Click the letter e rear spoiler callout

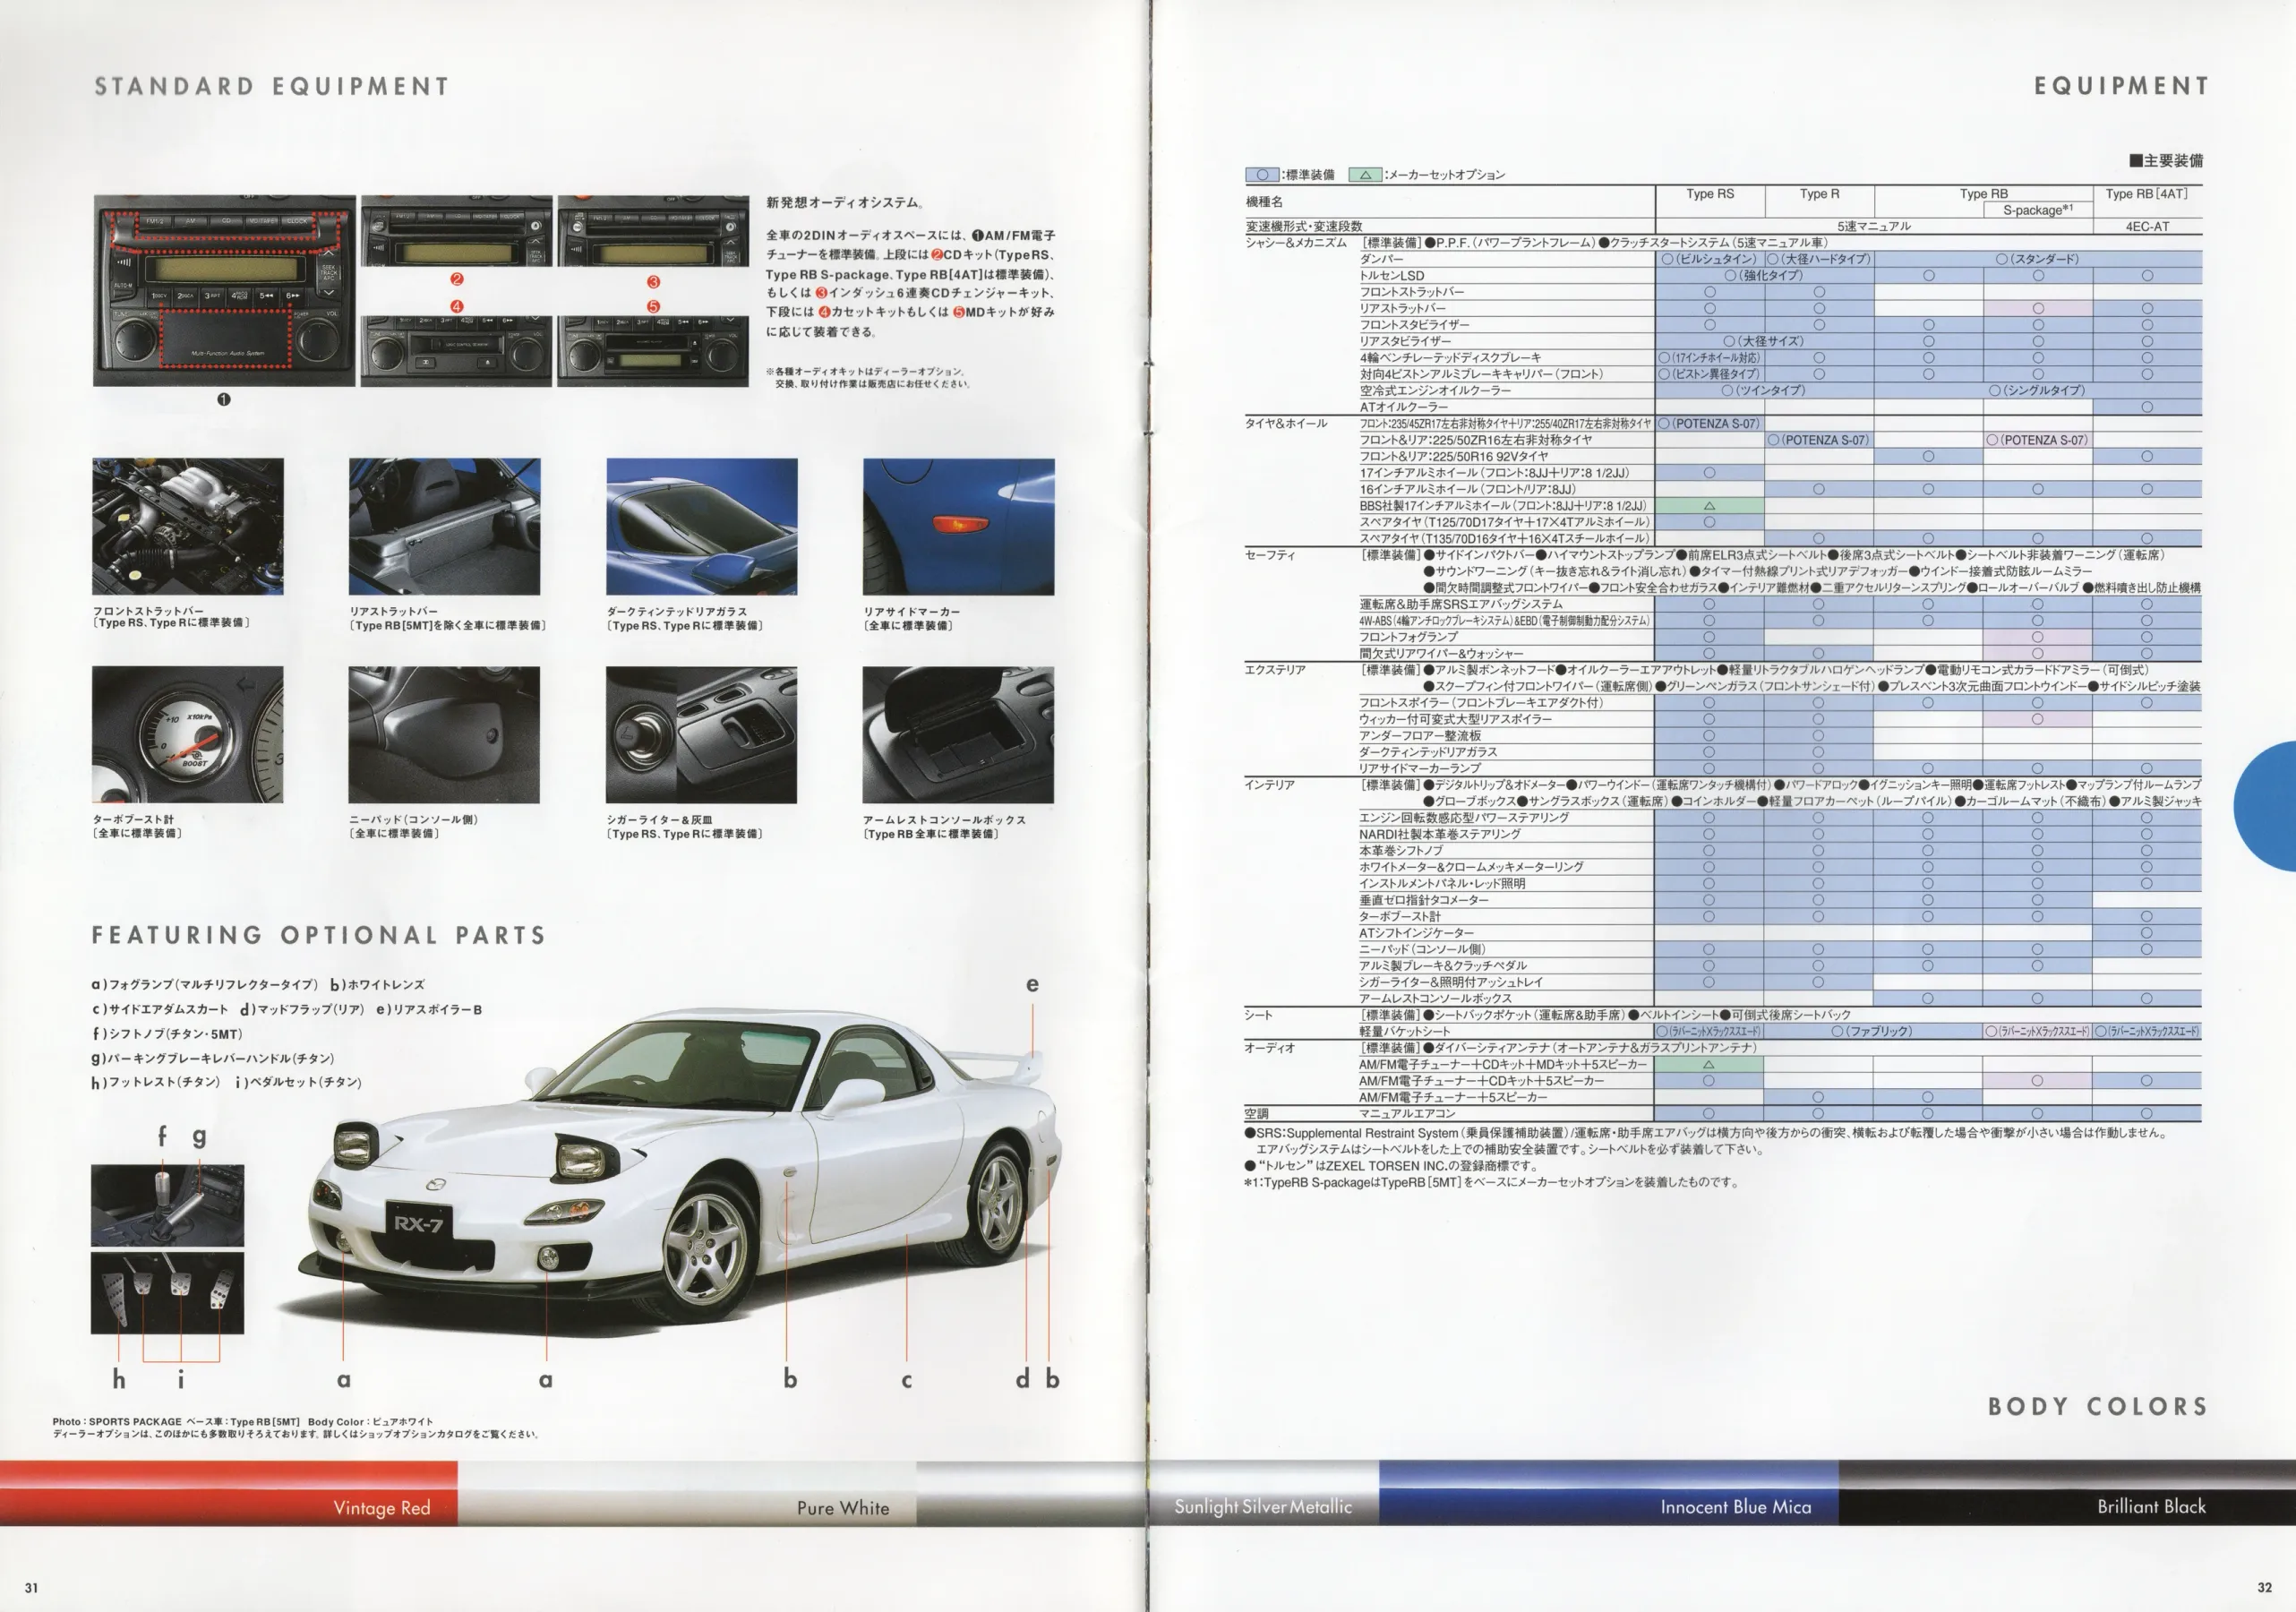(1032, 985)
